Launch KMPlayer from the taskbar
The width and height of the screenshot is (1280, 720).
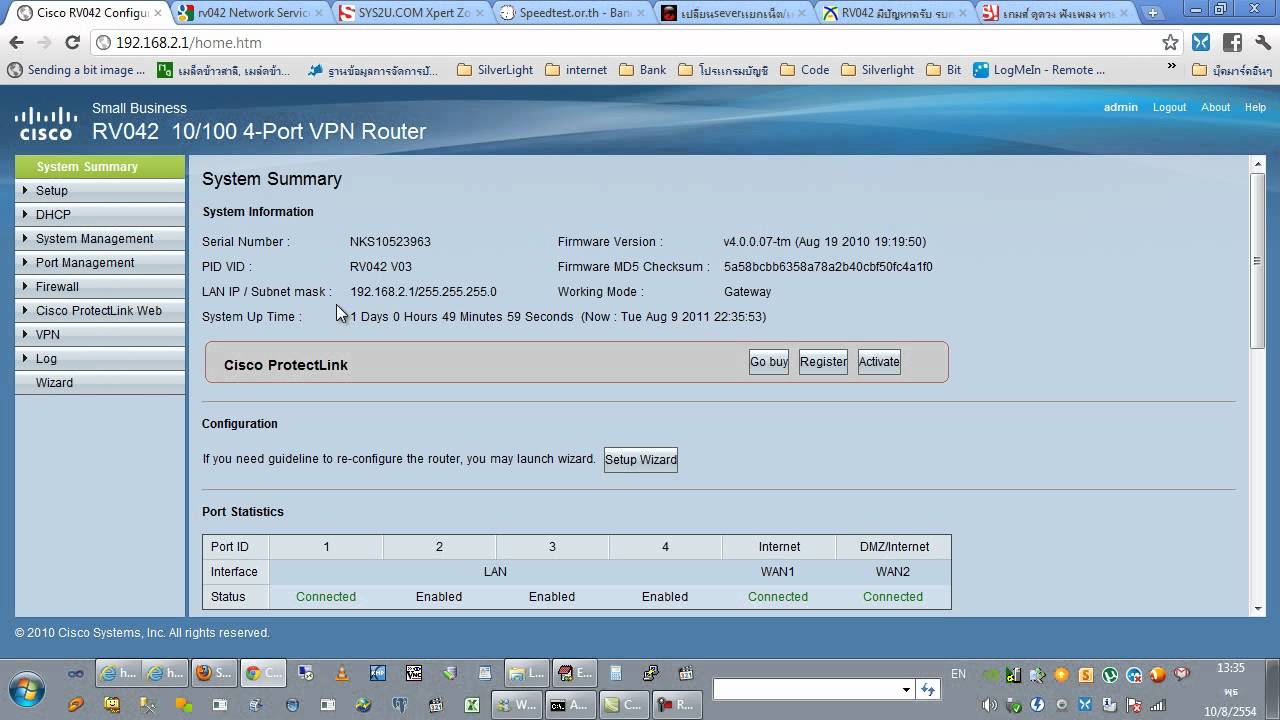coord(378,673)
